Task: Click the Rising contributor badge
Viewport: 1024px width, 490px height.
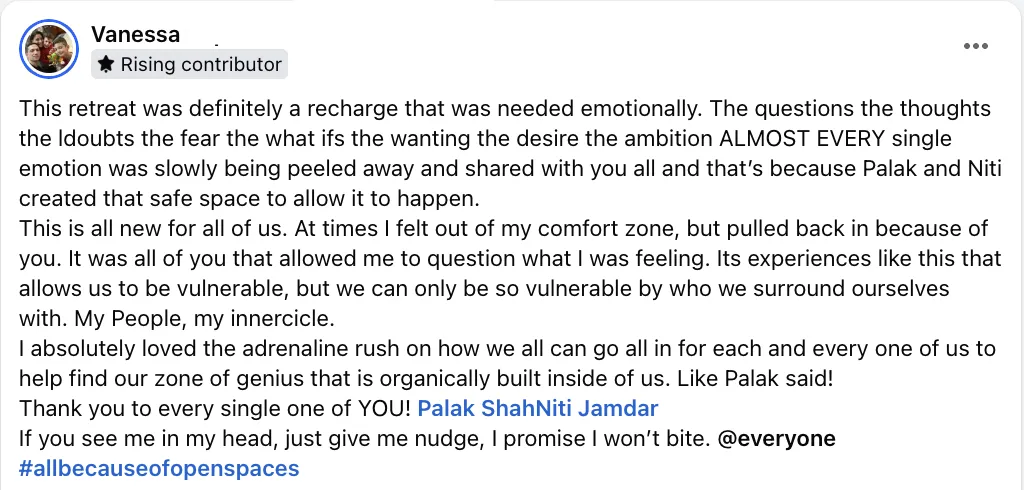Action: (190, 65)
